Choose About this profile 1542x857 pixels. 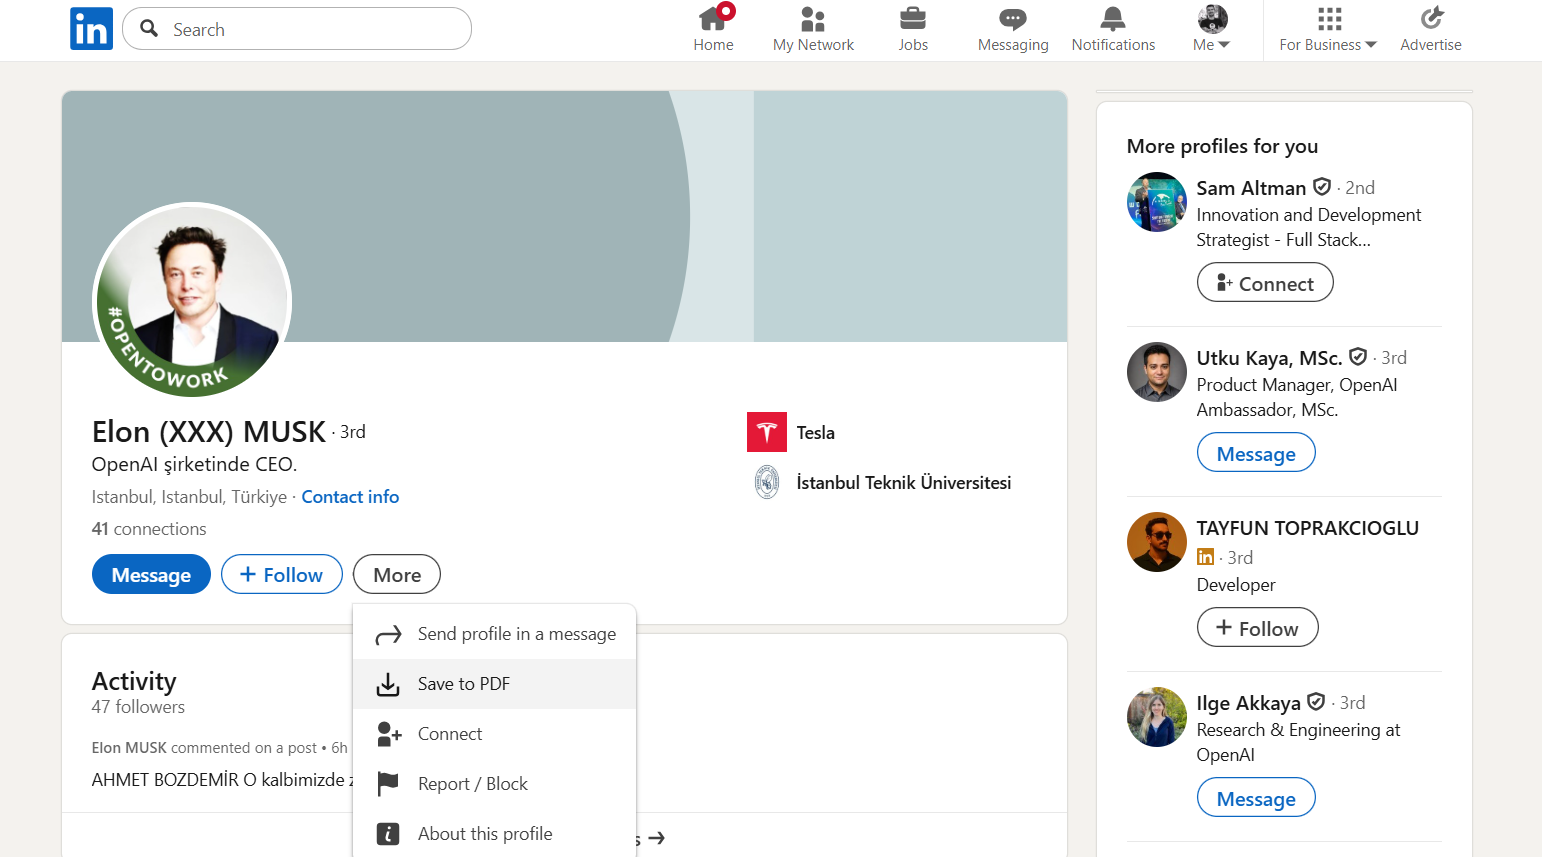point(485,833)
